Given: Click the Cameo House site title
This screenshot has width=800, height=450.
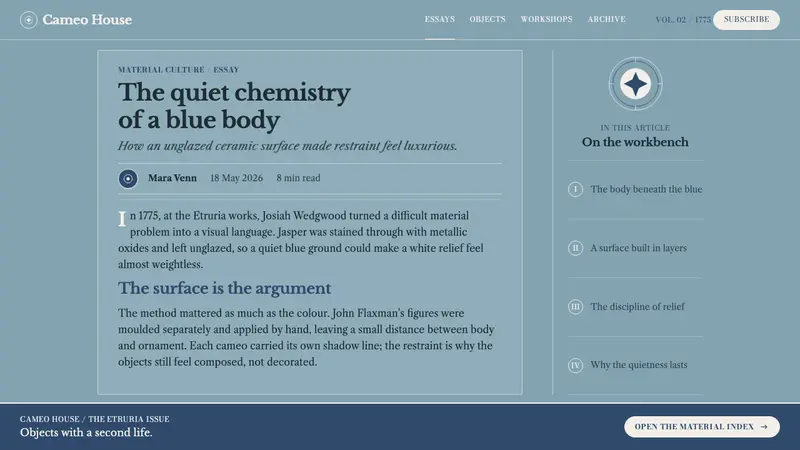Looking at the screenshot, I should [x=87, y=20].
